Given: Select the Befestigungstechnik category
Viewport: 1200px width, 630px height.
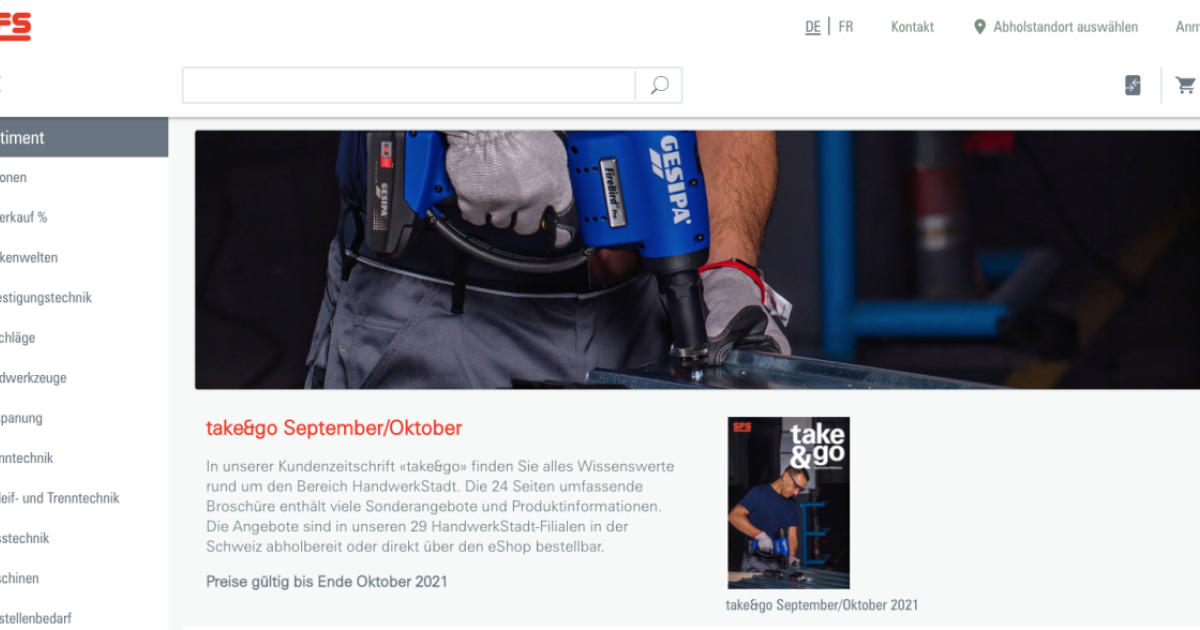Looking at the screenshot, I should coord(46,298).
